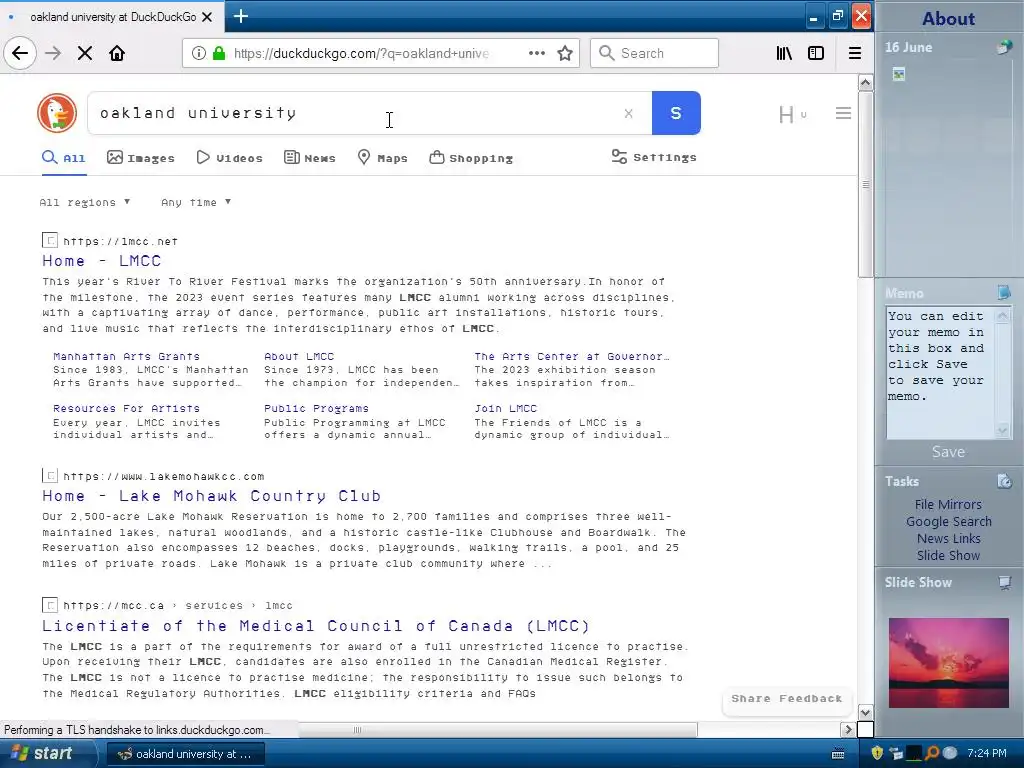Click the lakemohawkcc.com favicon
This screenshot has height=768, width=1024.
pos(50,475)
